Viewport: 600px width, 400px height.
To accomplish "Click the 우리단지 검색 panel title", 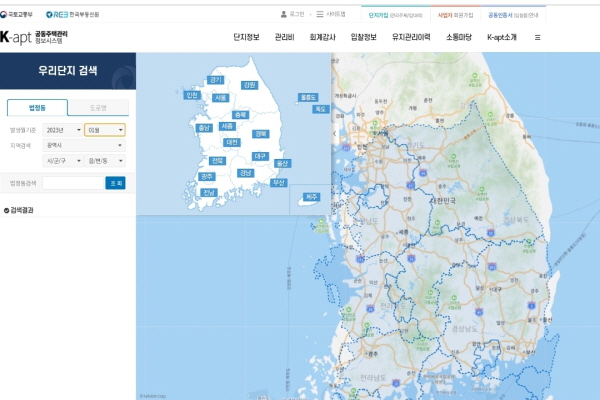I will tap(68, 70).
